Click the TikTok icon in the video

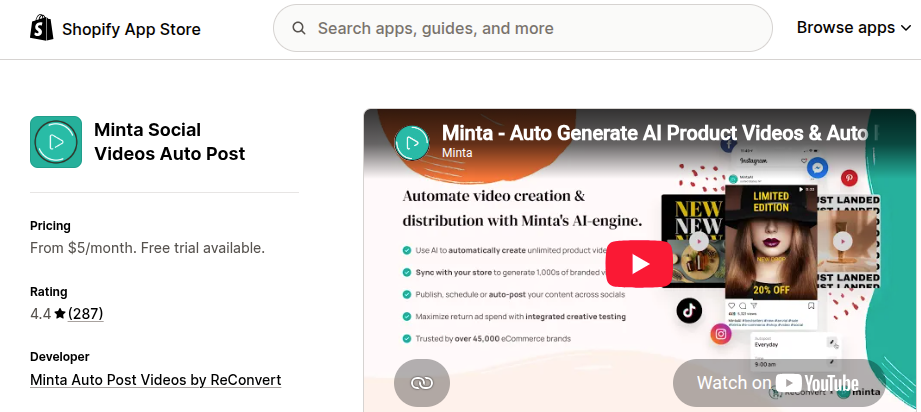[689, 309]
